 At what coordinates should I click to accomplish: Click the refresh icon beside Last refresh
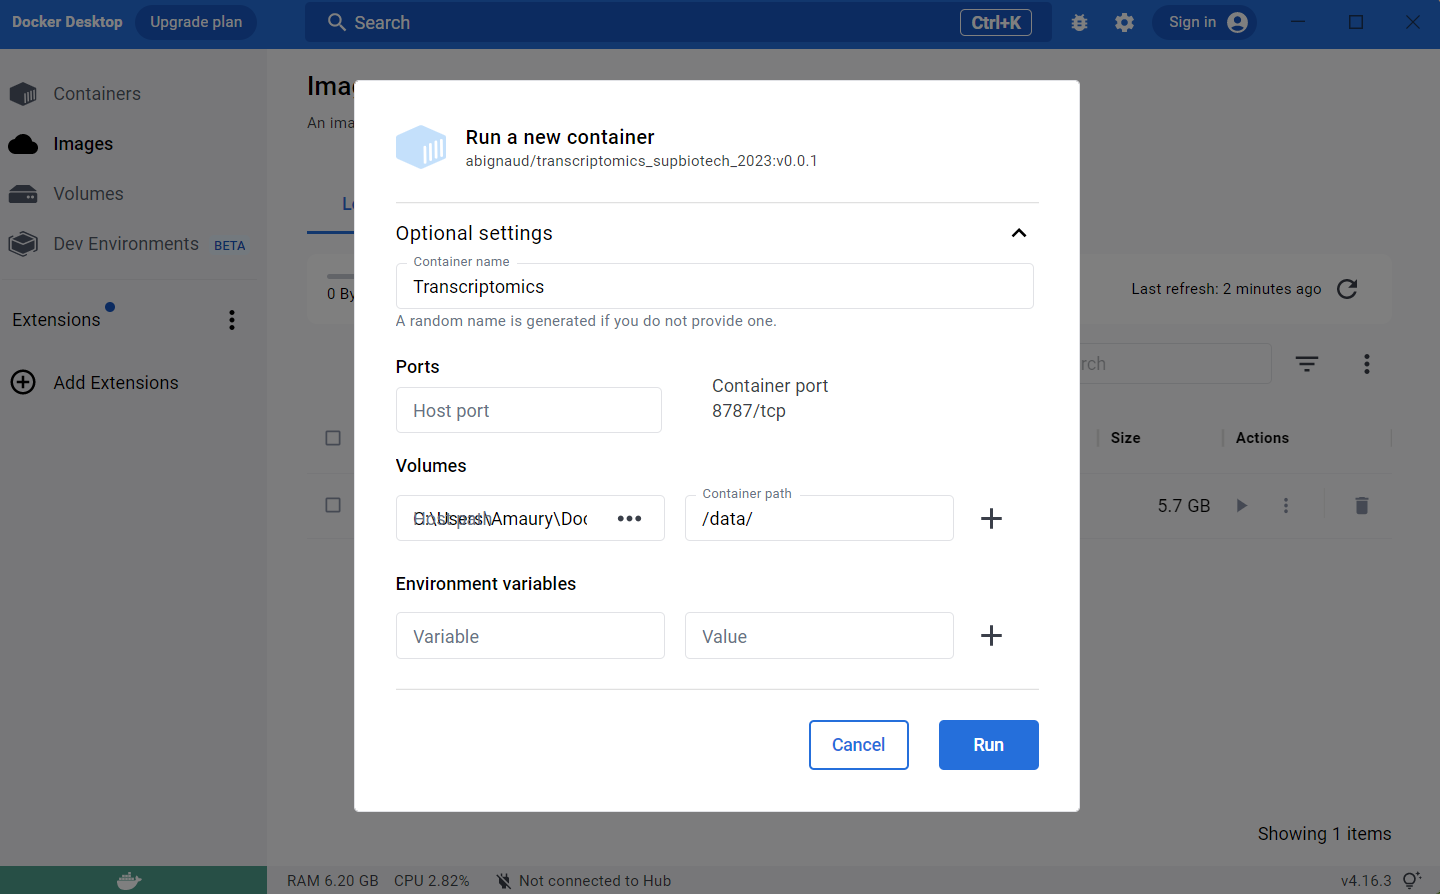(1347, 289)
